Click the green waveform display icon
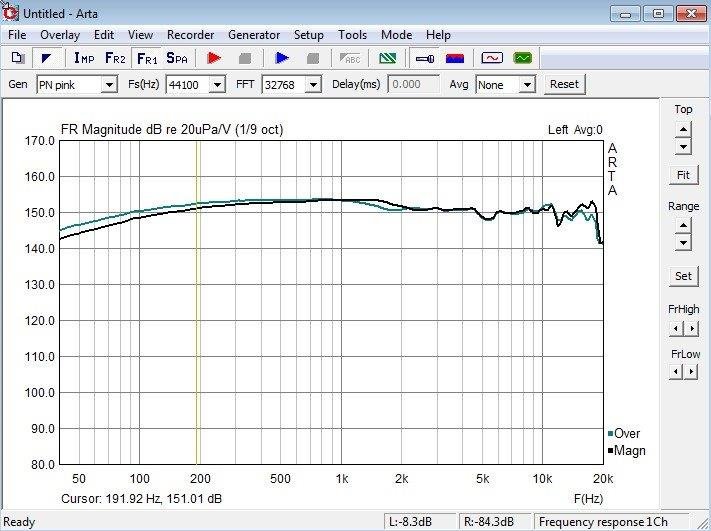 click(523, 58)
